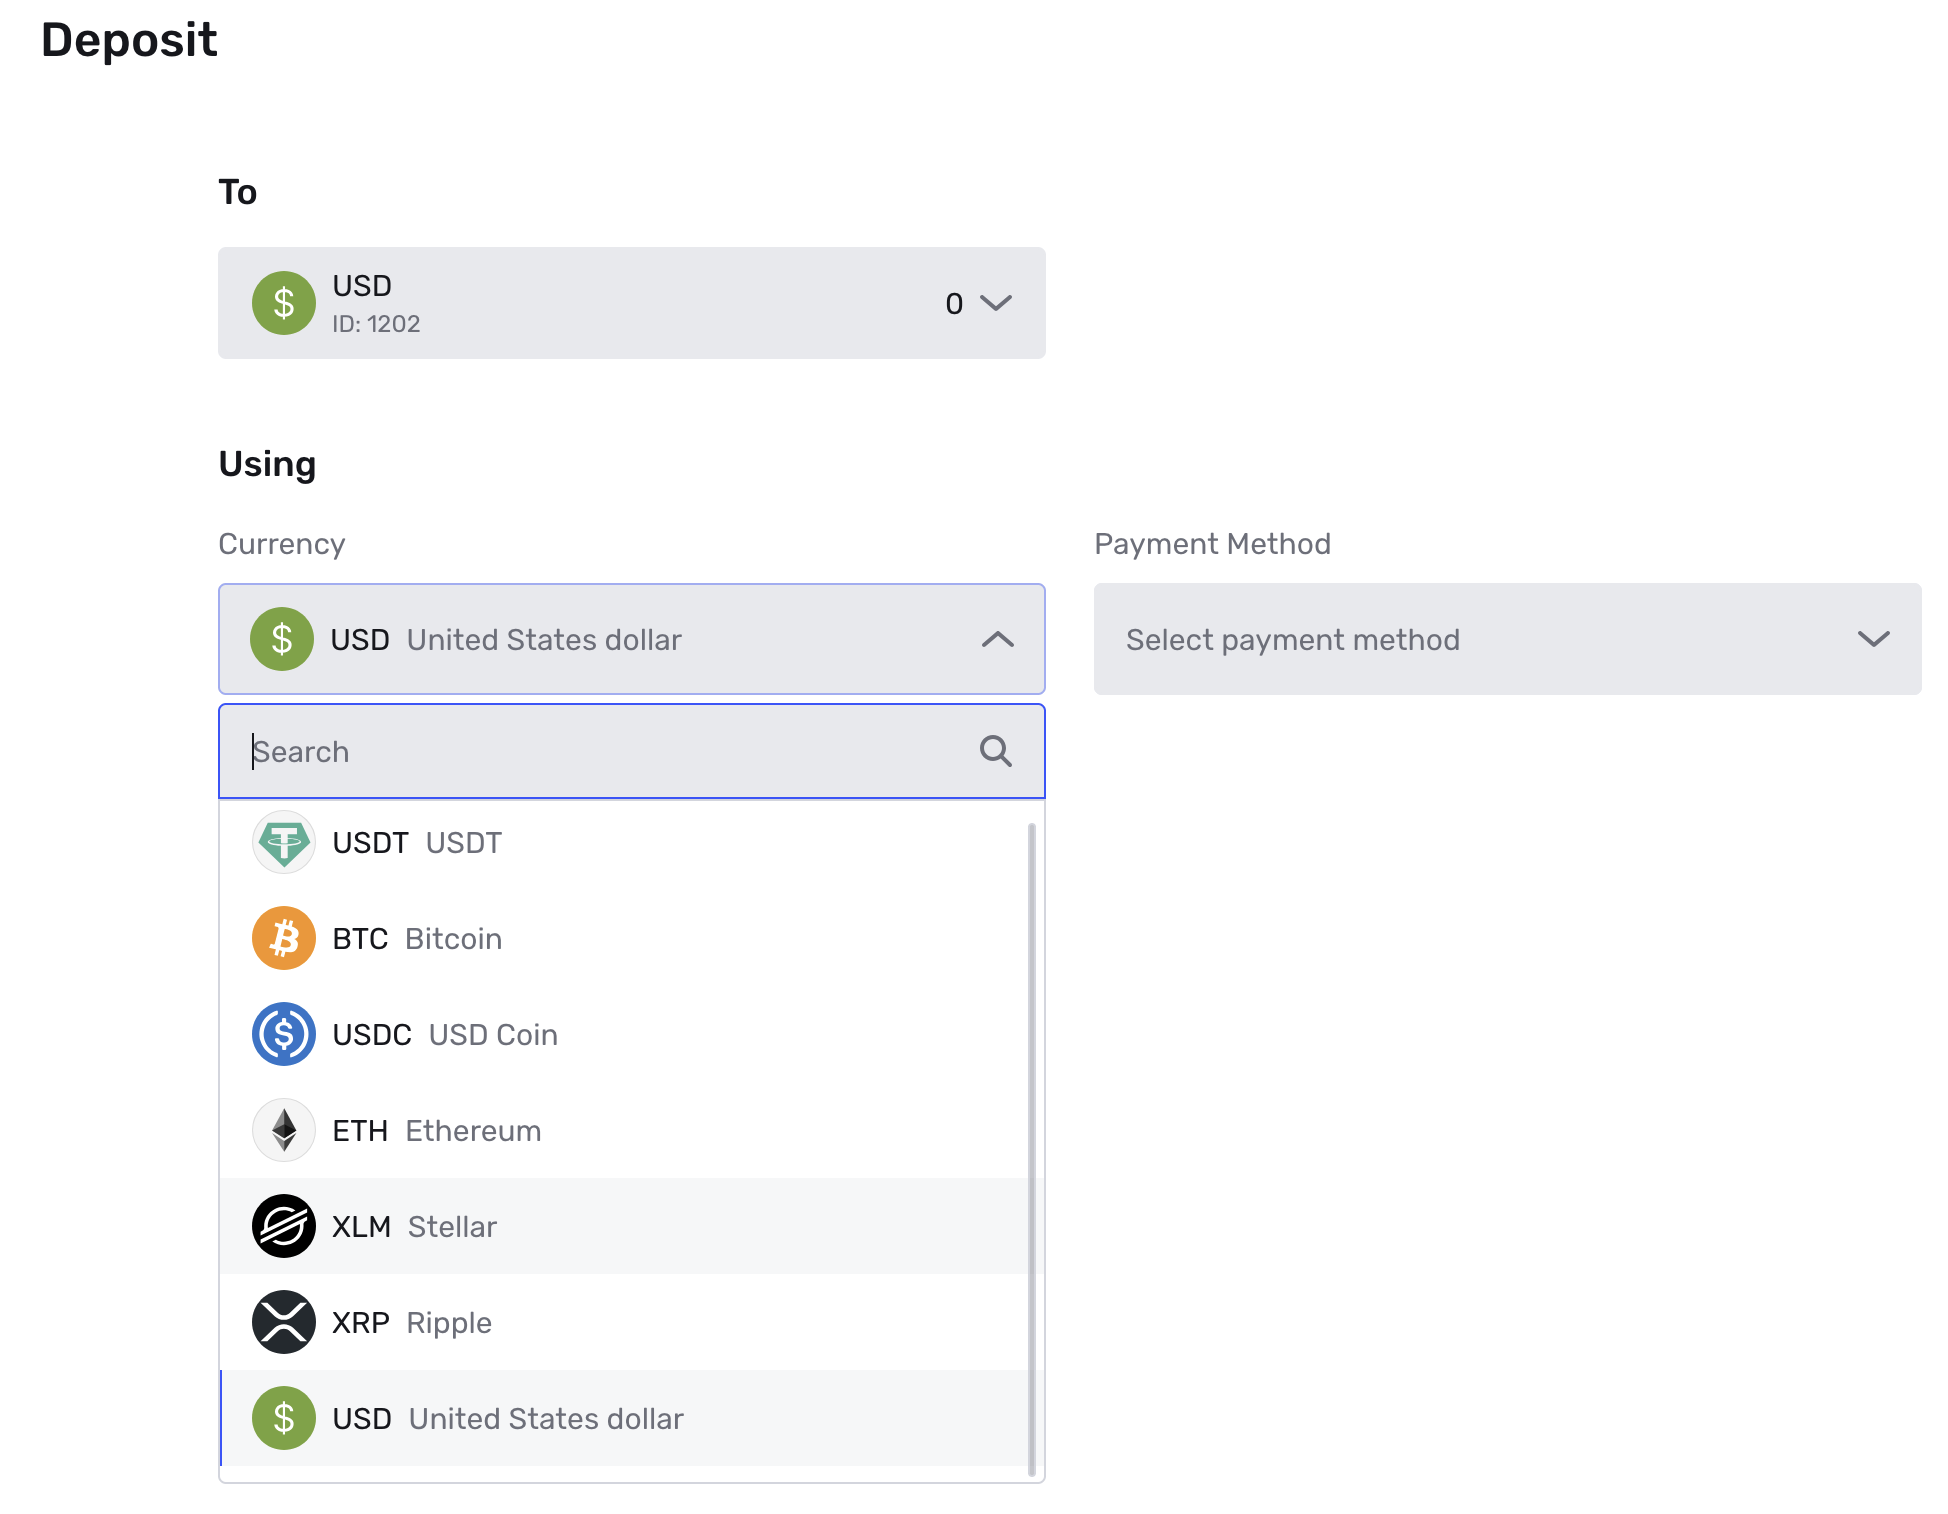Collapse the Currency dropdown chevron
1948x1514 pixels.
(997, 639)
